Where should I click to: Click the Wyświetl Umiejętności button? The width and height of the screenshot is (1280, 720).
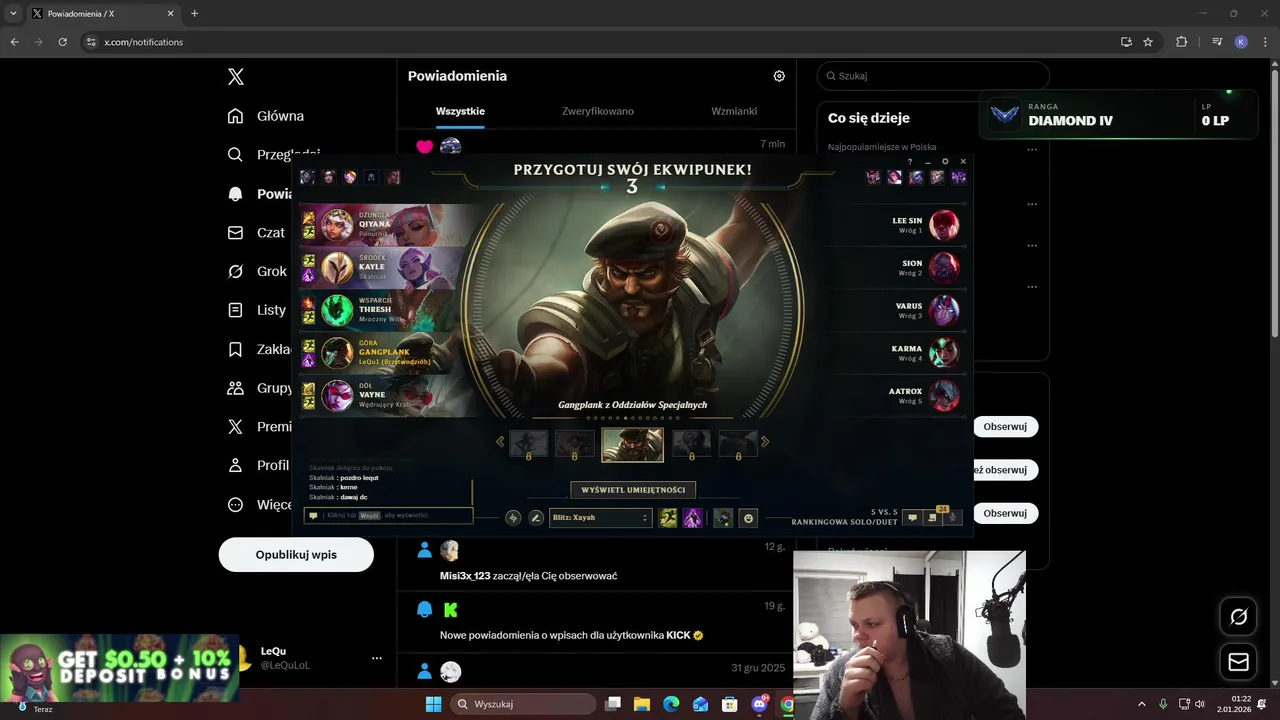pyautogui.click(x=633, y=490)
